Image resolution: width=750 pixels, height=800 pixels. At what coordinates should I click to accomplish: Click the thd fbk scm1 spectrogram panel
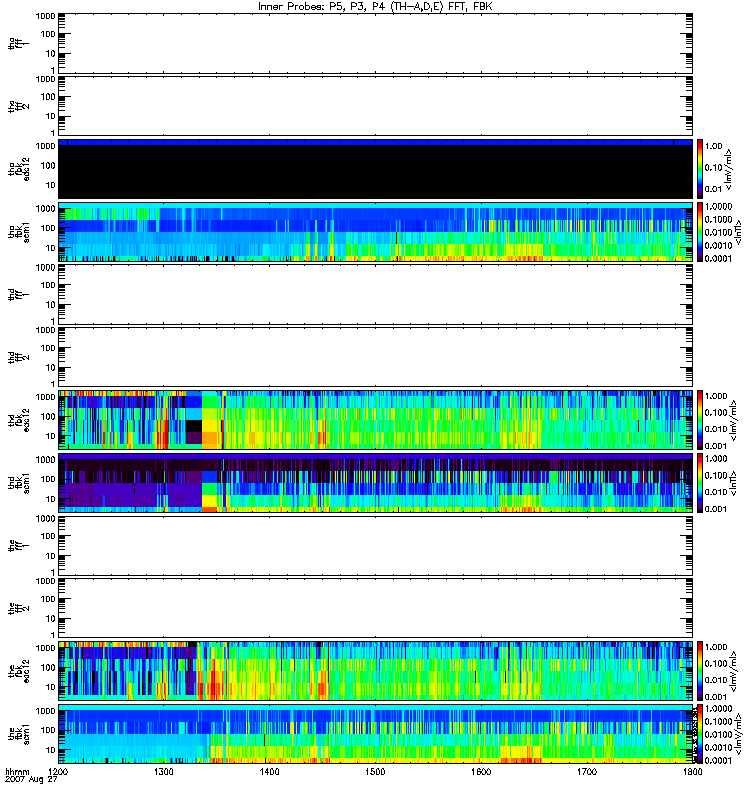pos(375,483)
